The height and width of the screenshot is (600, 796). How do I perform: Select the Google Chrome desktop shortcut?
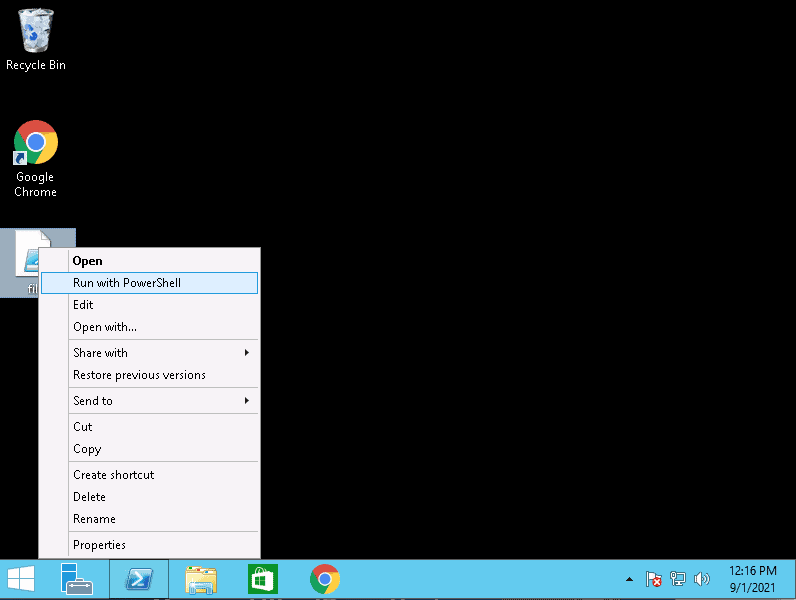(x=36, y=158)
